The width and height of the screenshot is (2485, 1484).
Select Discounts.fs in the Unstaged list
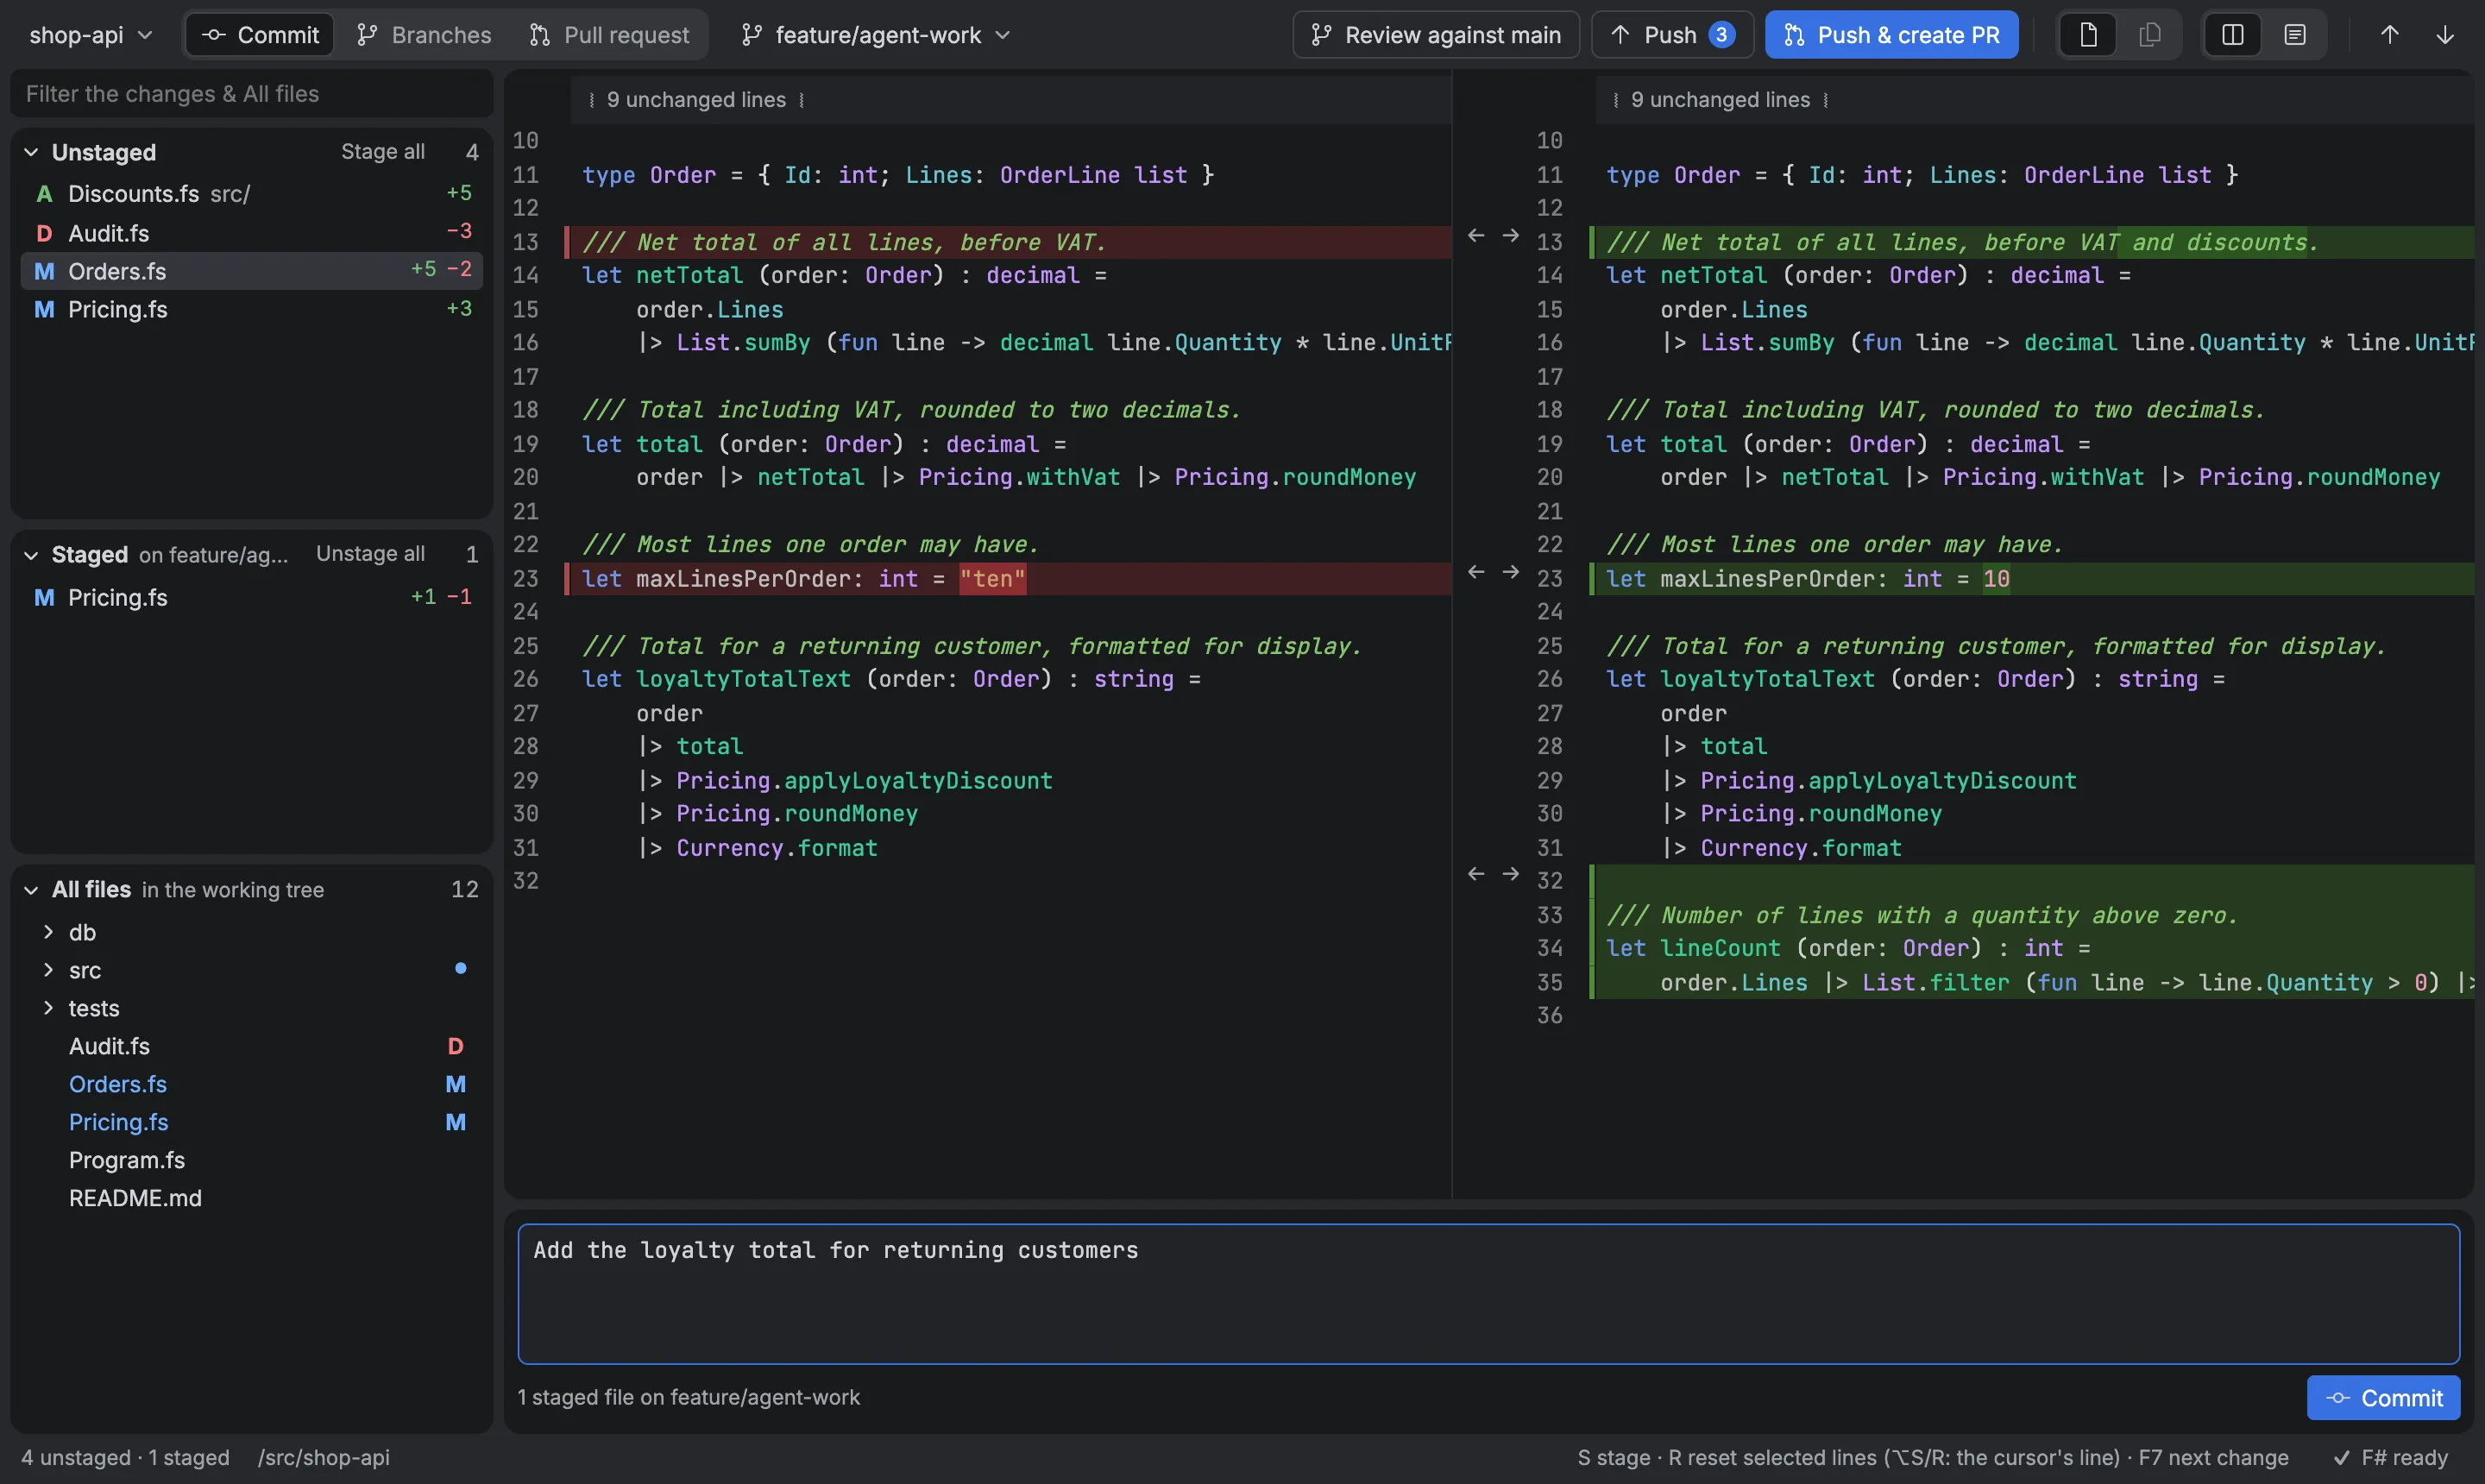252,194
